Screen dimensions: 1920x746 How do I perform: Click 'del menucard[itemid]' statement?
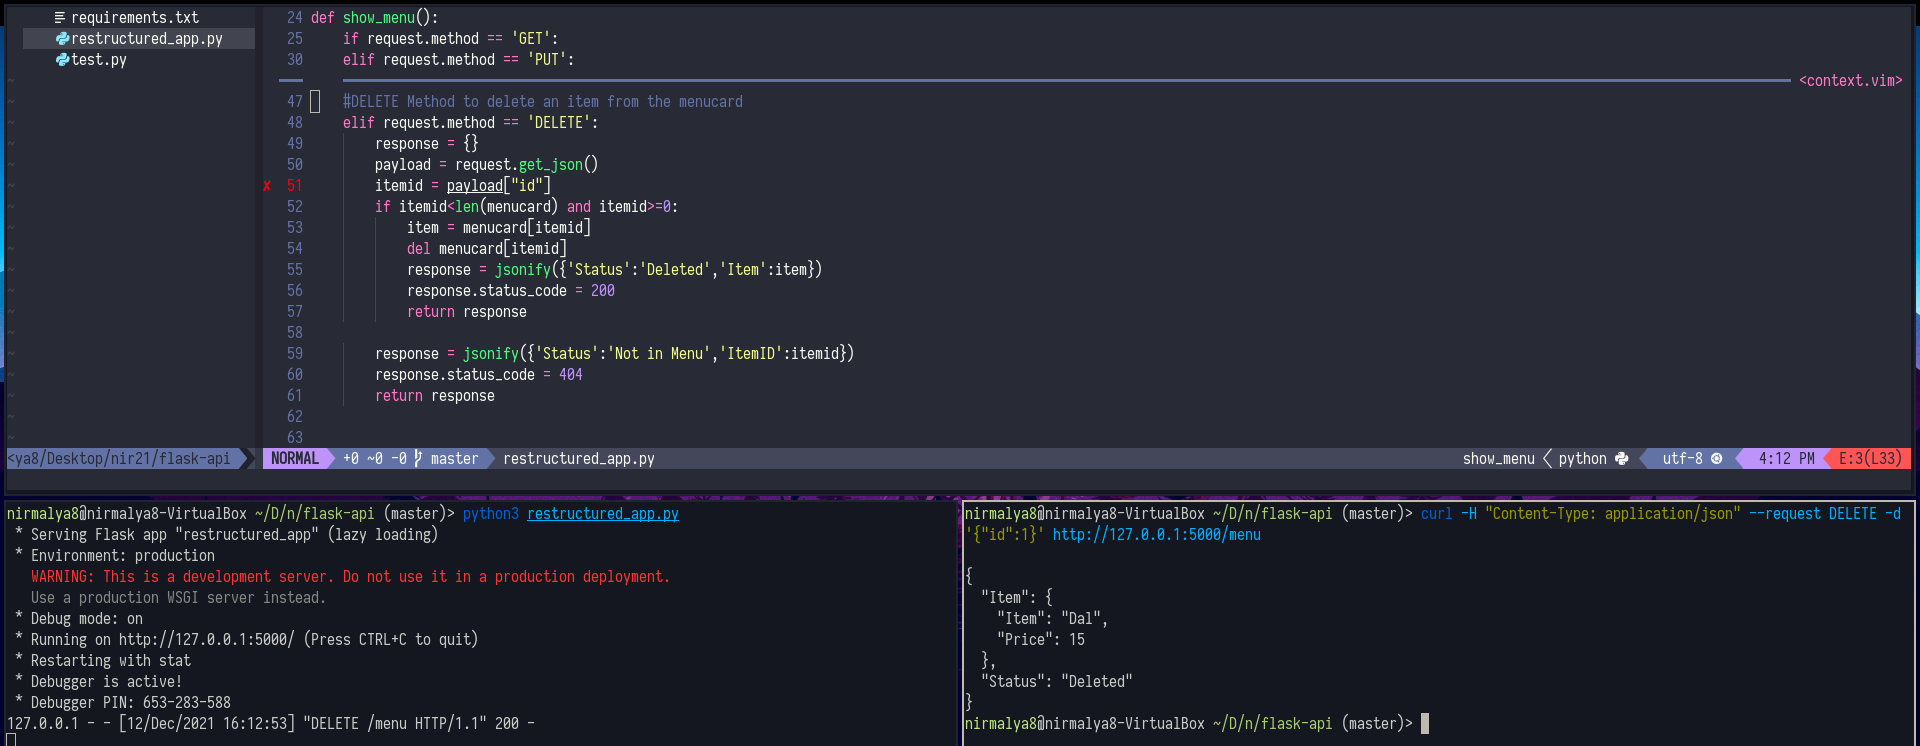click(x=487, y=249)
